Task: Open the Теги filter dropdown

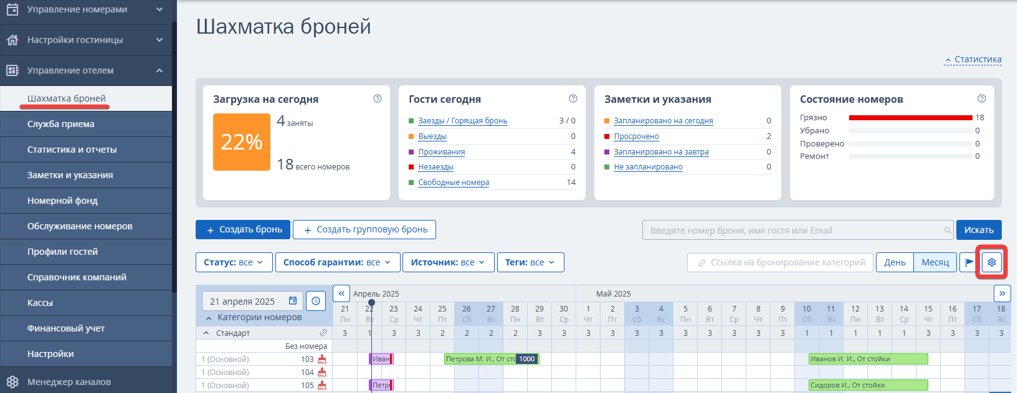Action: pyautogui.click(x=531, y=263)
